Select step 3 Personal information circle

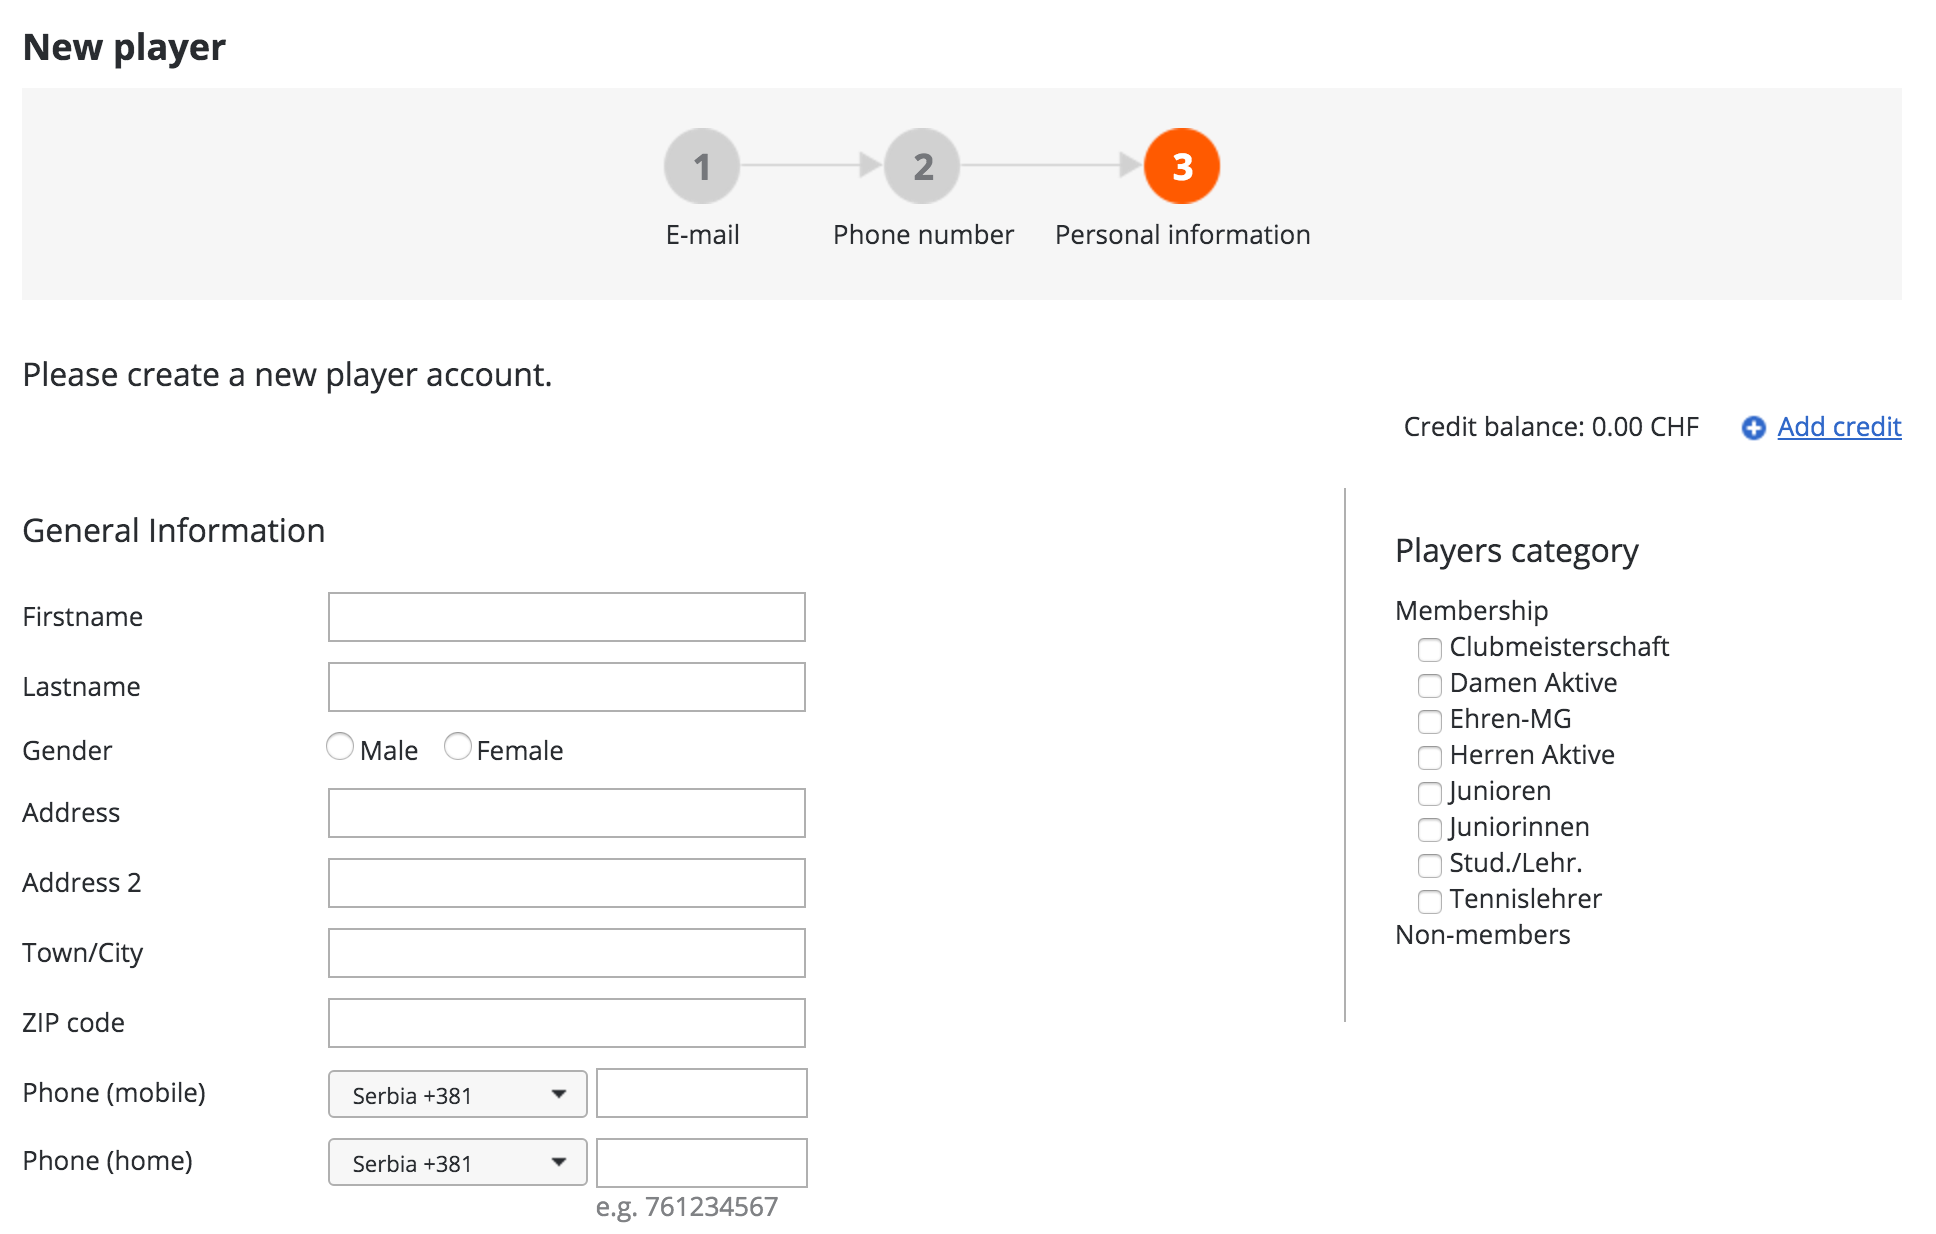pyautogui.click(x=1182, y=166)
